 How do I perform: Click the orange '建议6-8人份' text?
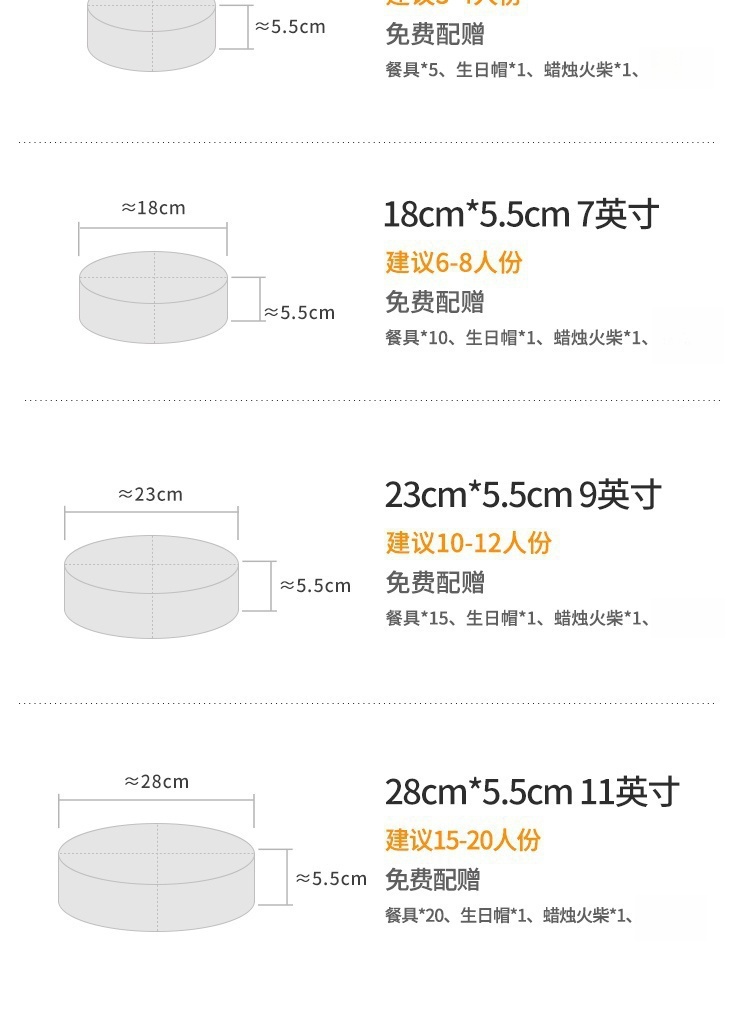pyautogui.click(x=454, y=263)
